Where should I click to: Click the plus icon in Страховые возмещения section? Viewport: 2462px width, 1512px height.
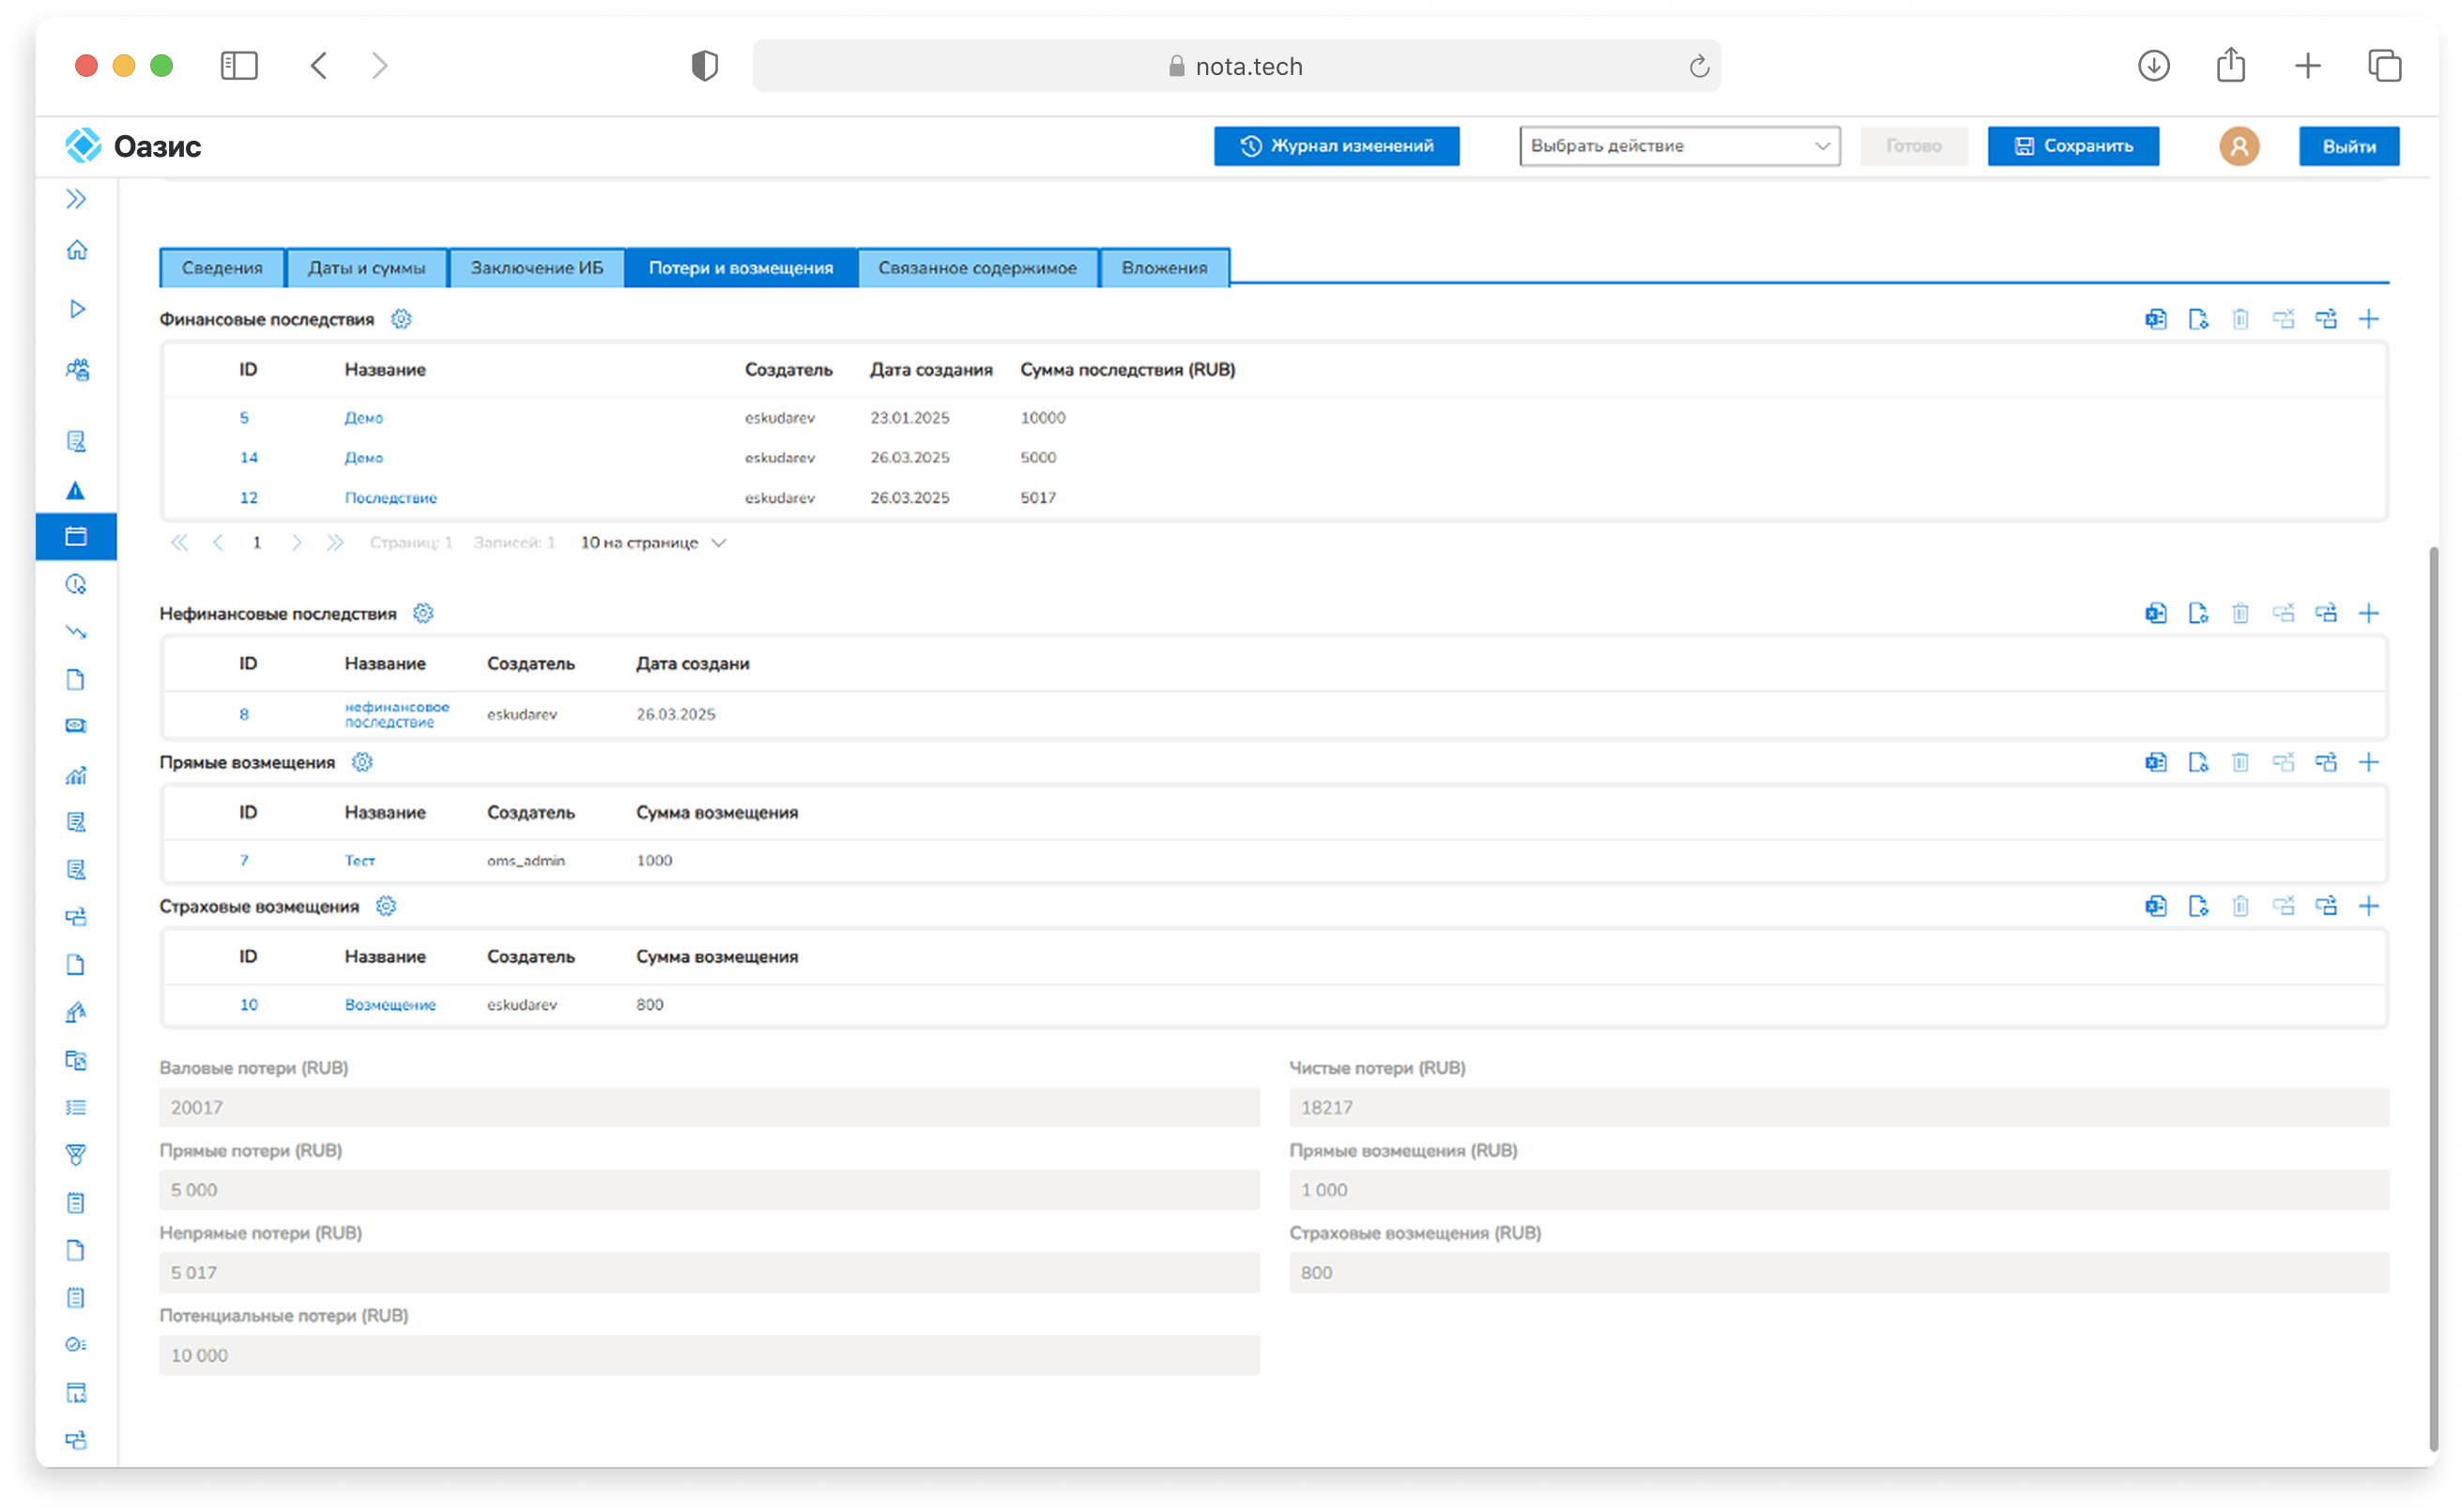click(x=2368, y=906)
